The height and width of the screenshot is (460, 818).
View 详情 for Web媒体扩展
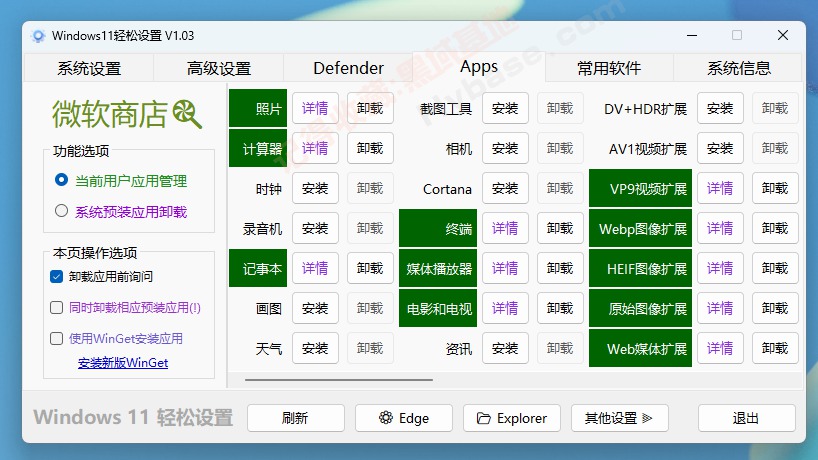[x=720, y=348]
